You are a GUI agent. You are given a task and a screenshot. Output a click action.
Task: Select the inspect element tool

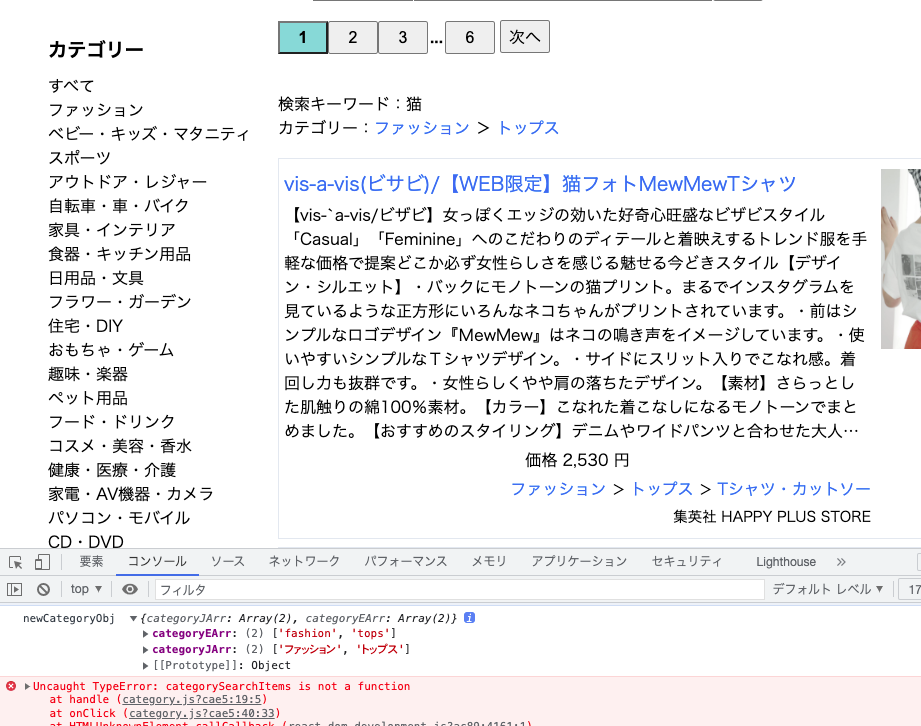point(14,562)
